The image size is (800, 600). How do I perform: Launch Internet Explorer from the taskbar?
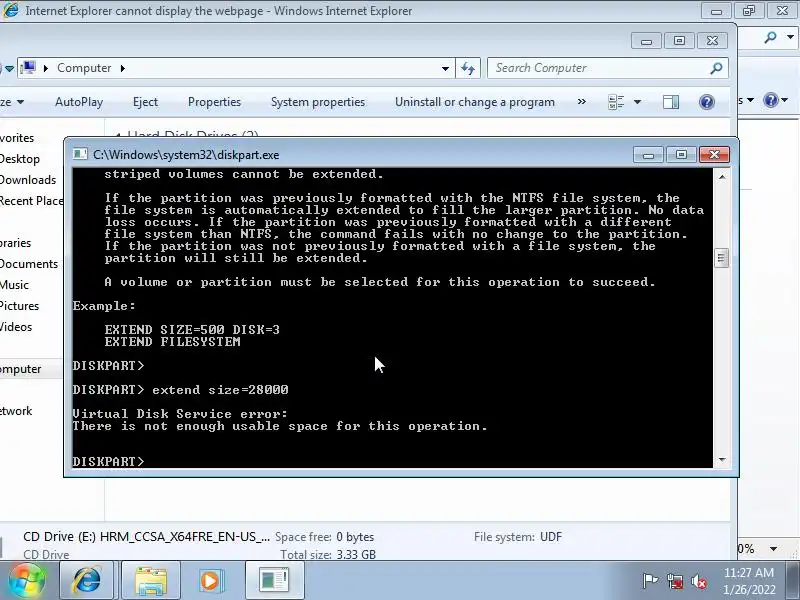[87, 581]
